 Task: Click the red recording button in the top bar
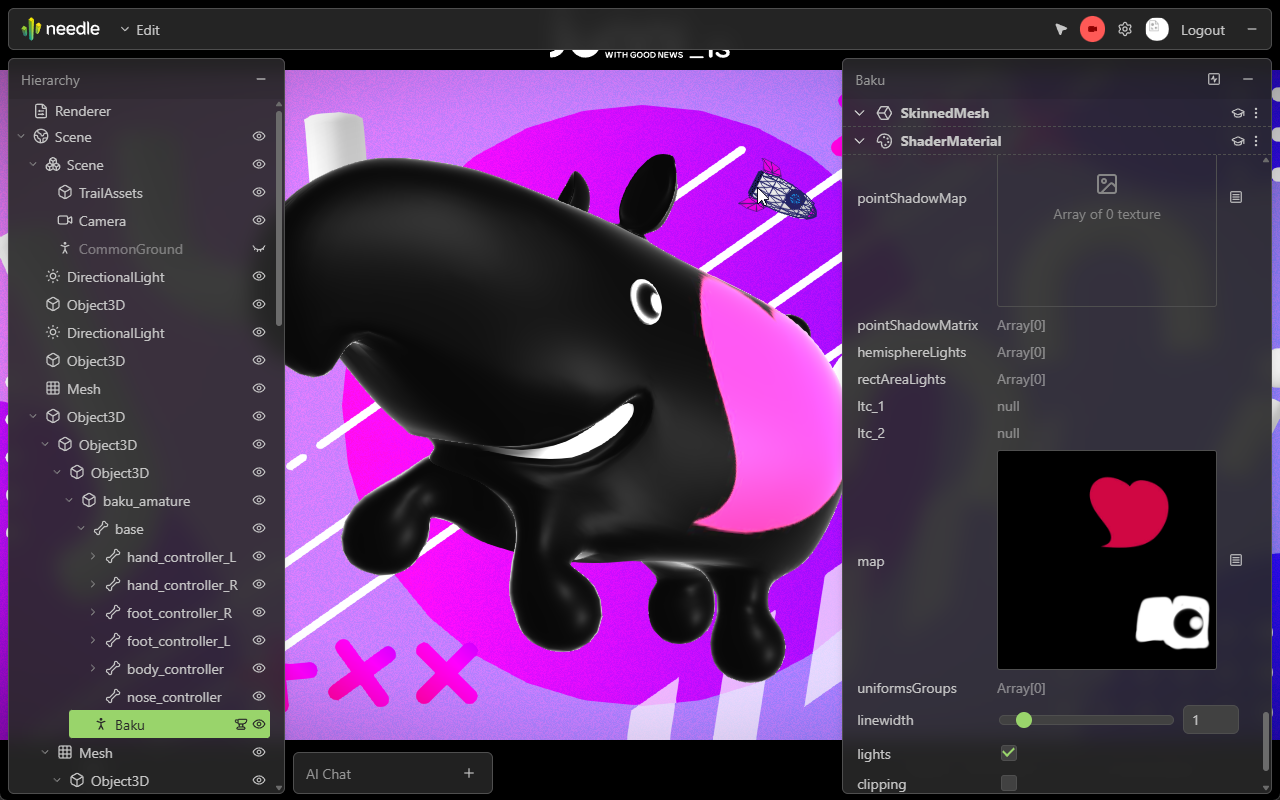(x=1092, y=29)
